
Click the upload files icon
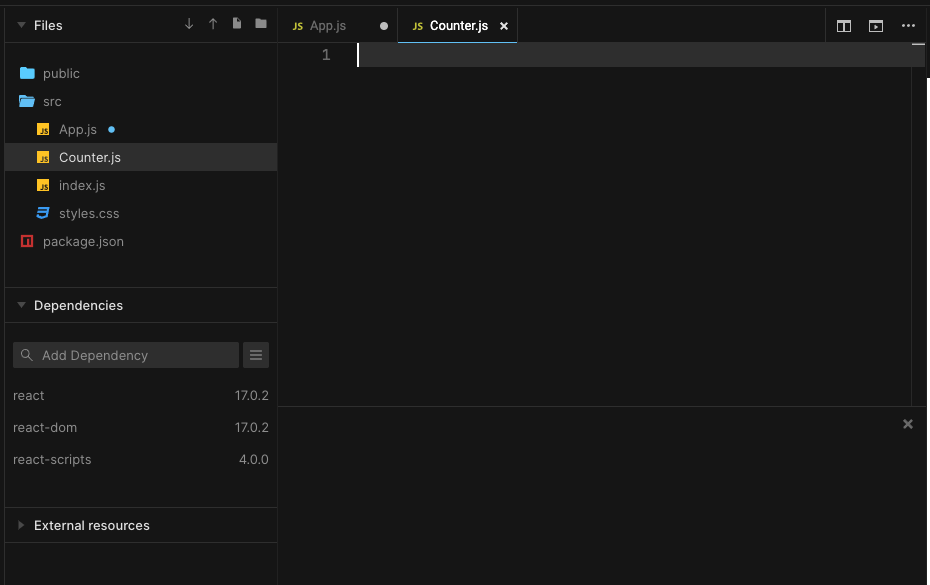(212, 23)
